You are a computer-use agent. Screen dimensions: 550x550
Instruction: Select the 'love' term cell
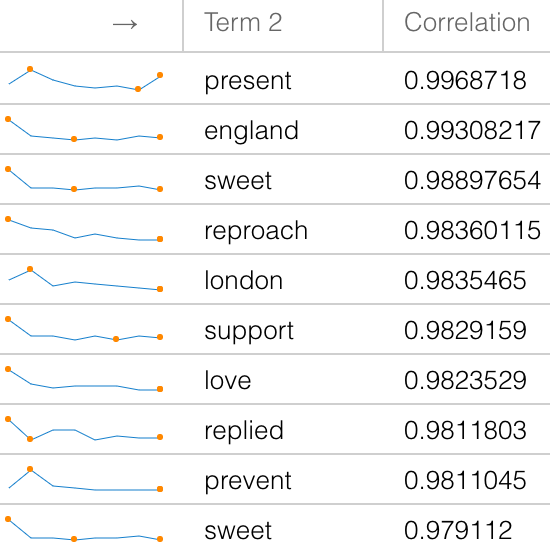pos(228,380)
